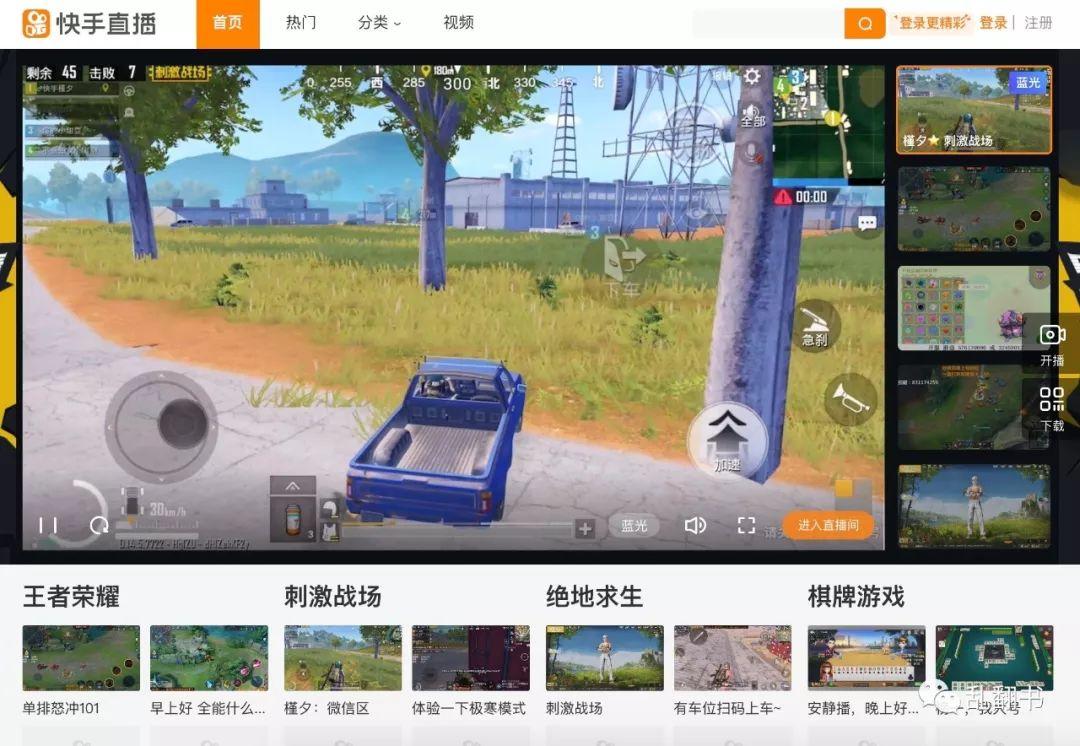Open the 绝地求生 category heading

pos(594,597)
